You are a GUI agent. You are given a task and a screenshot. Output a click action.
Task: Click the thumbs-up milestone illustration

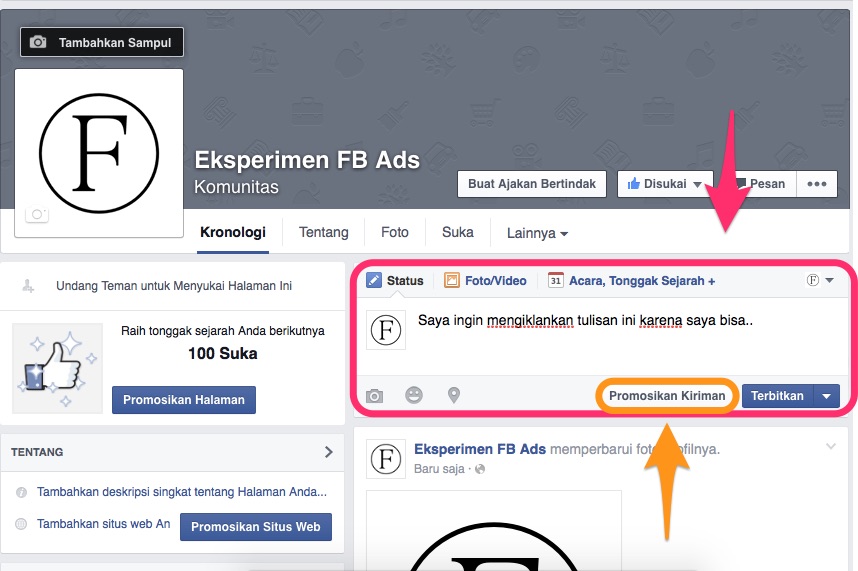click(57, 368)
